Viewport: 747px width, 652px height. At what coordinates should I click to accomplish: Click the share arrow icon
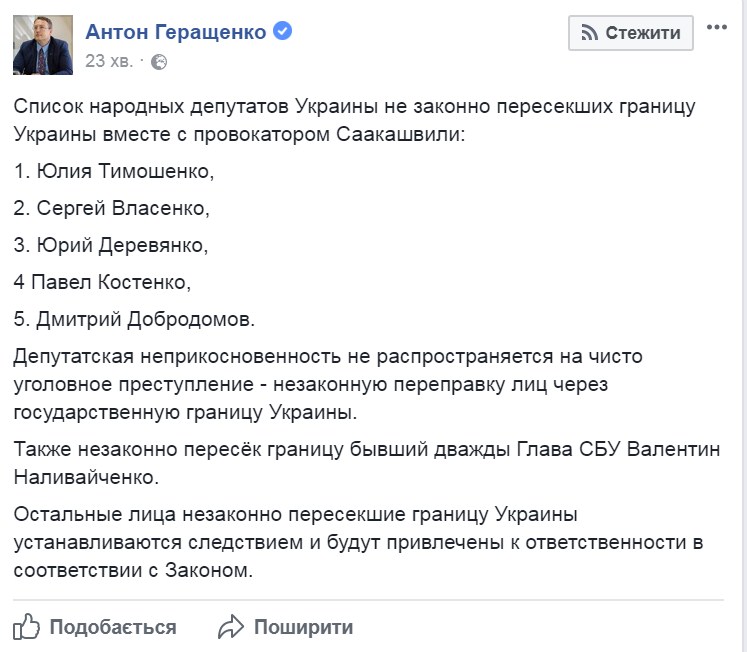pyautogui.click(x=231, y=626)
